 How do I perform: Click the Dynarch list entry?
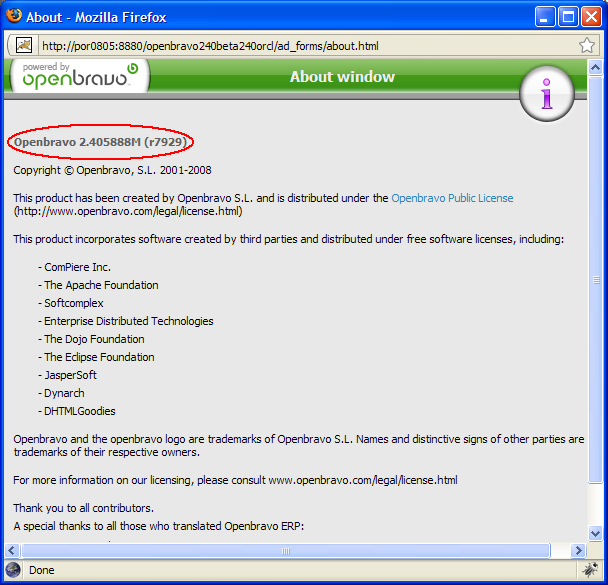(62, 393)
